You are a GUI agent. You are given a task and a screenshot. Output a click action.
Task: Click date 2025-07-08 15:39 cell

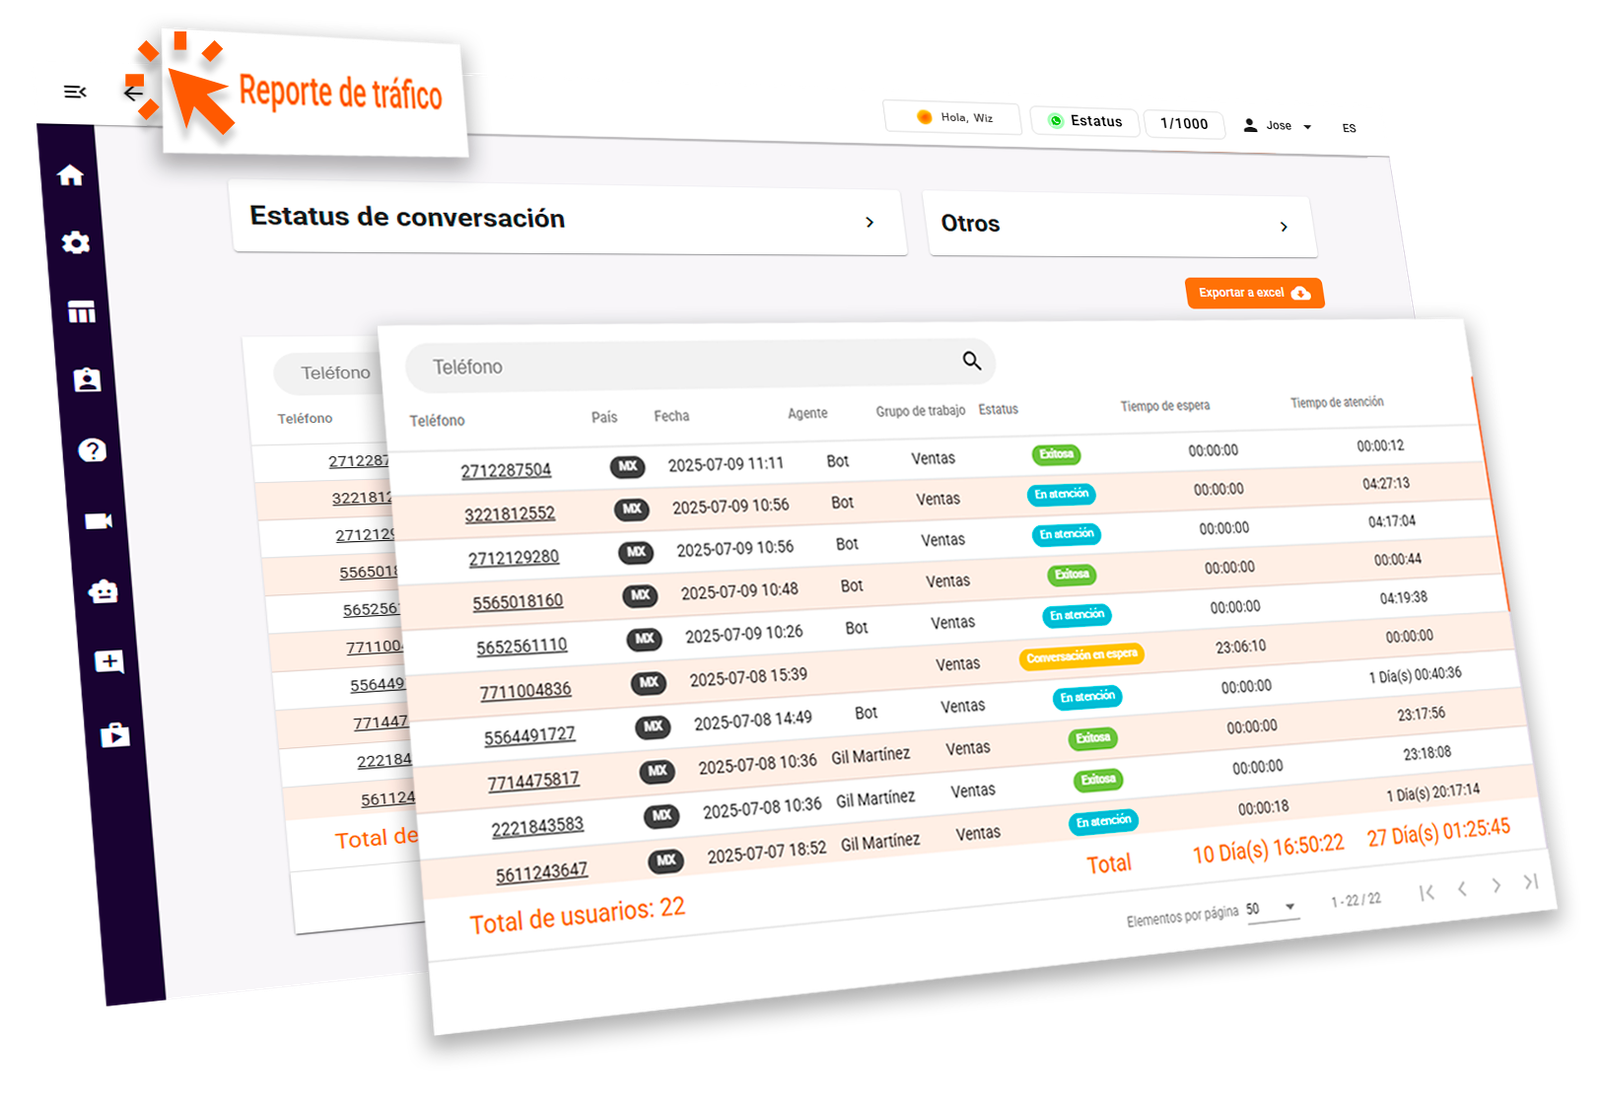[x=748, y=677]
